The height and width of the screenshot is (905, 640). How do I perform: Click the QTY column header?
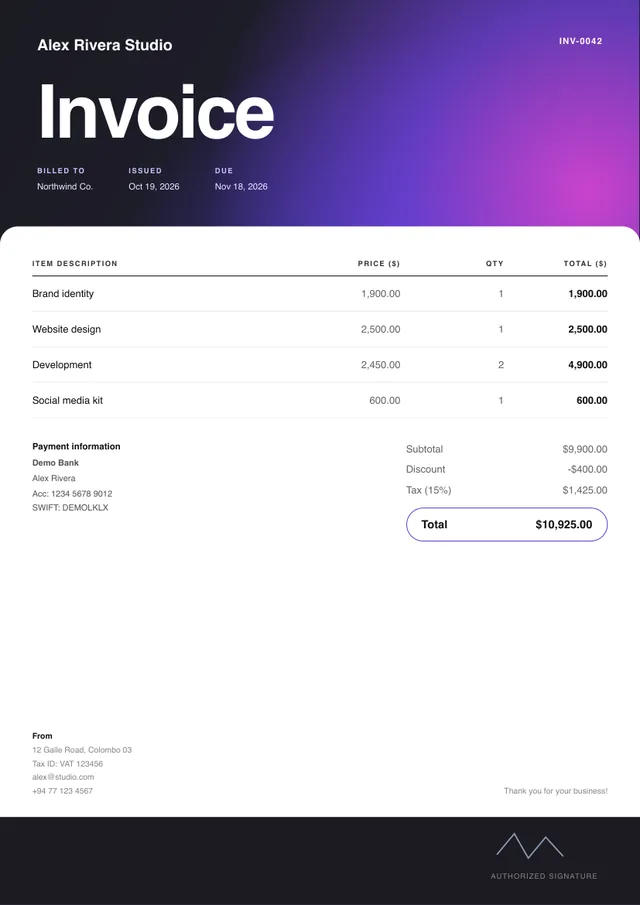[x=495, y=263]
